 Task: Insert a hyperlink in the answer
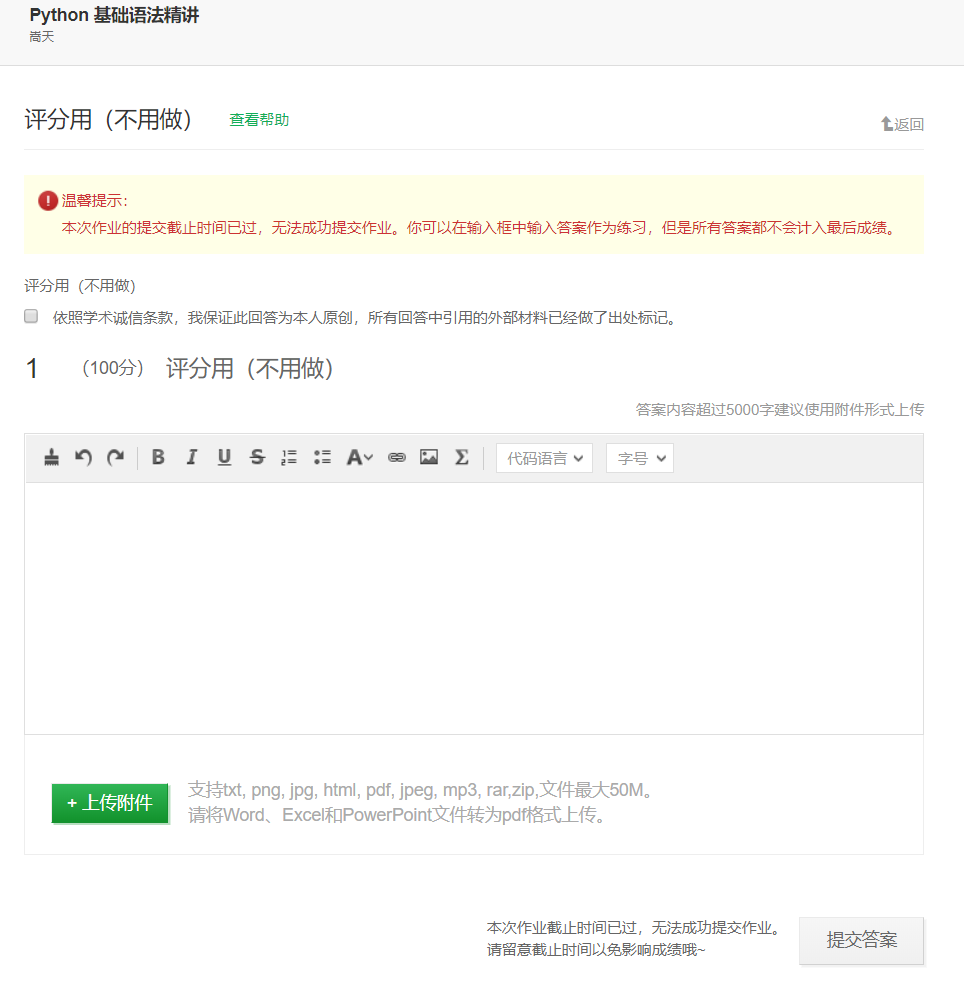[x=397, y=458]
